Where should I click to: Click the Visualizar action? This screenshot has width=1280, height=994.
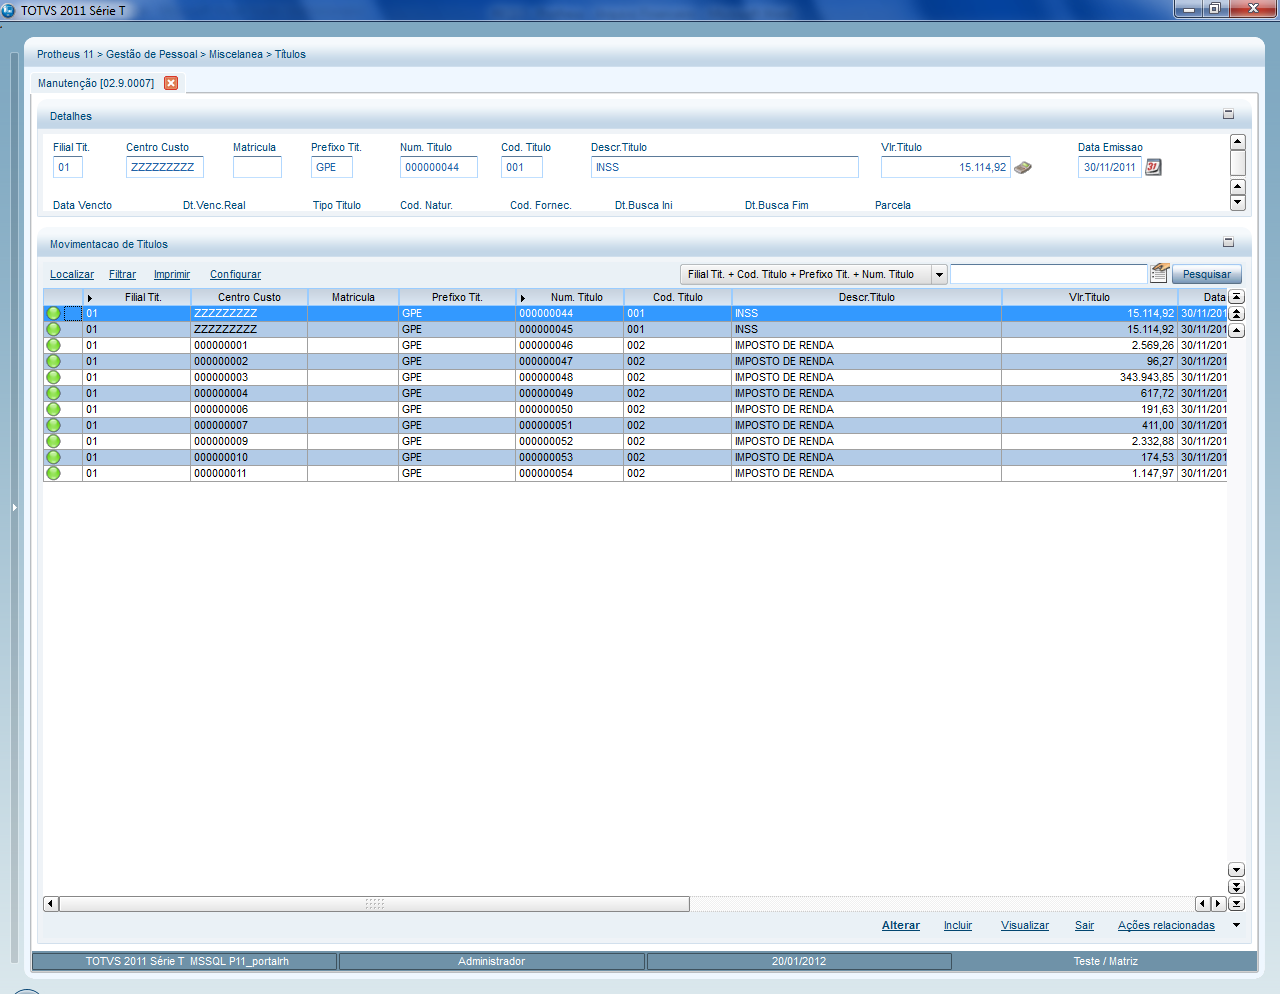[x=1025, y=926]
